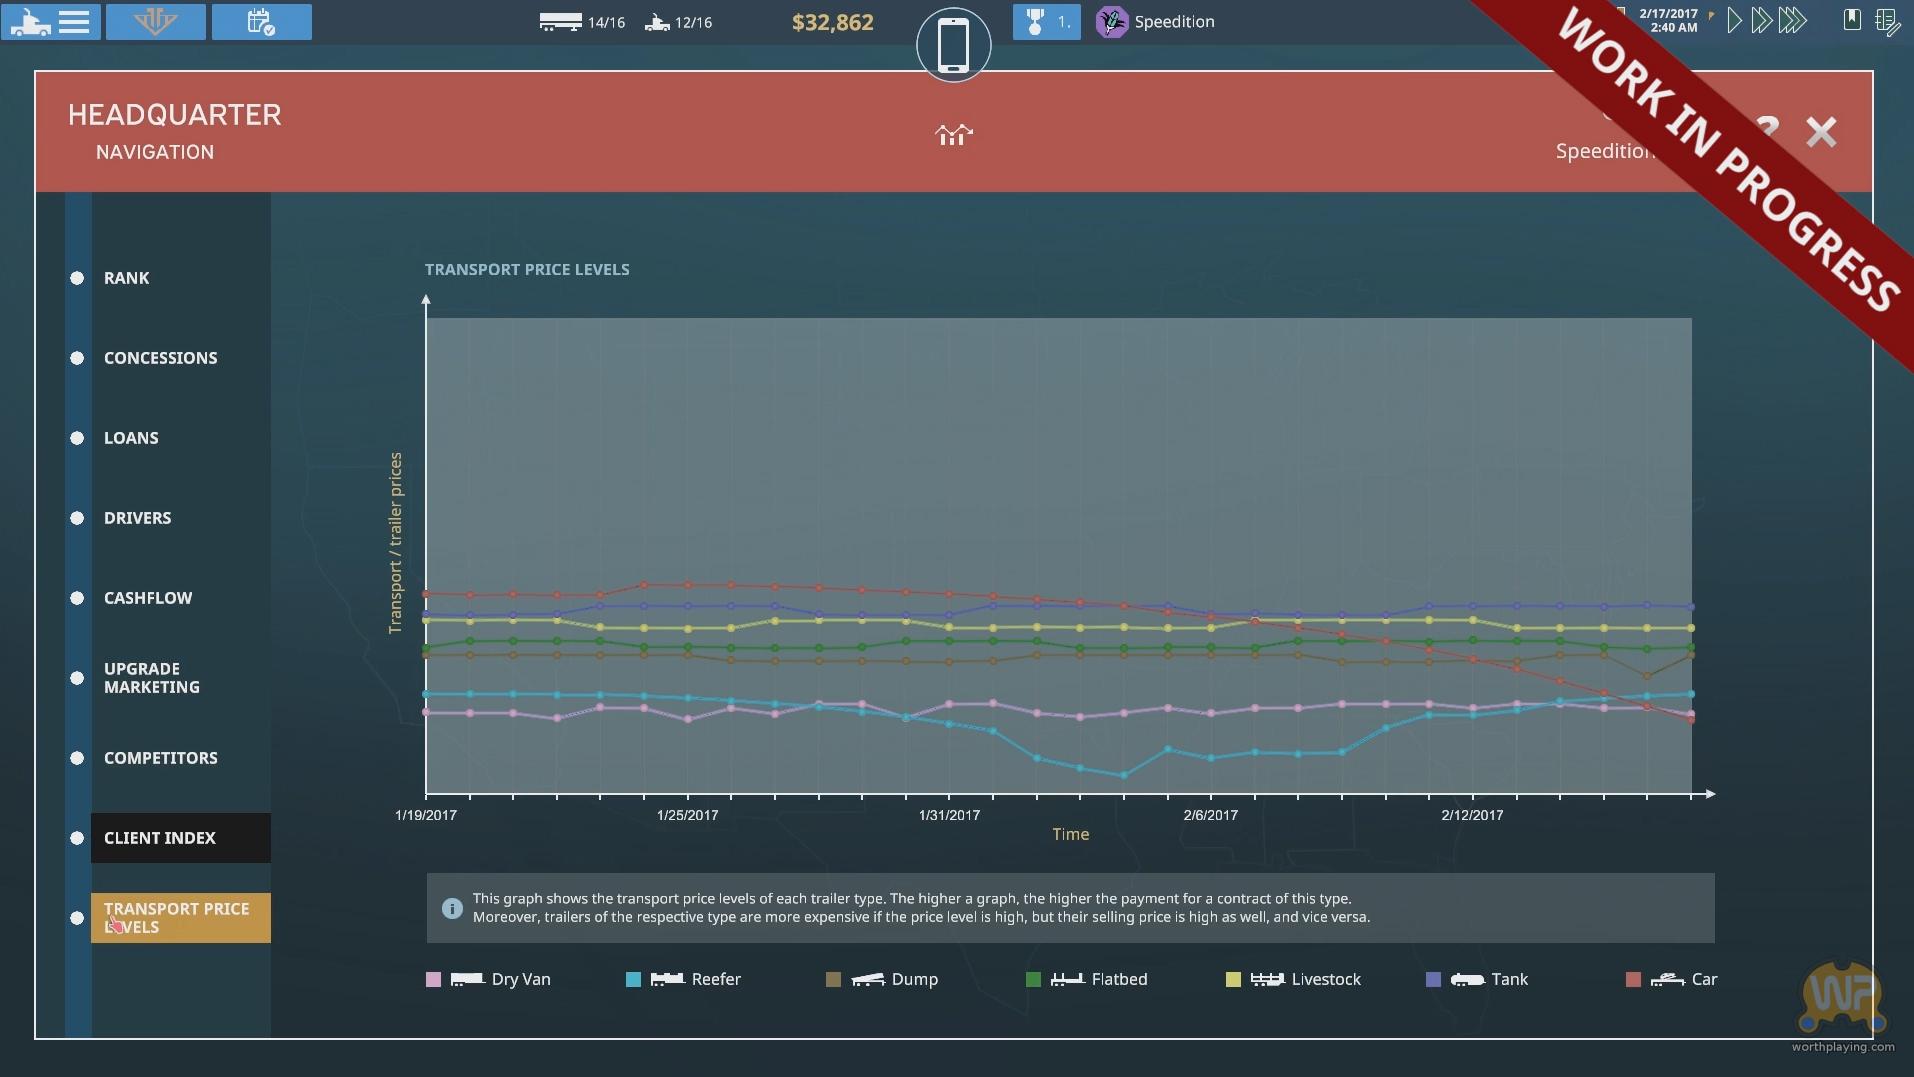Open the Competitors section
The image size is (1914, 1077).
[160, 758]
